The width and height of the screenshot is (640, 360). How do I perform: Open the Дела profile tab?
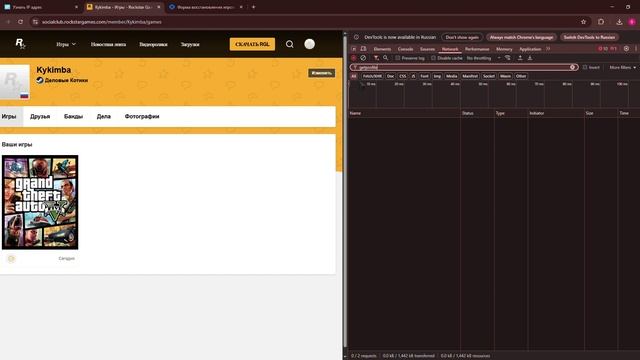[x=104, y=116]
